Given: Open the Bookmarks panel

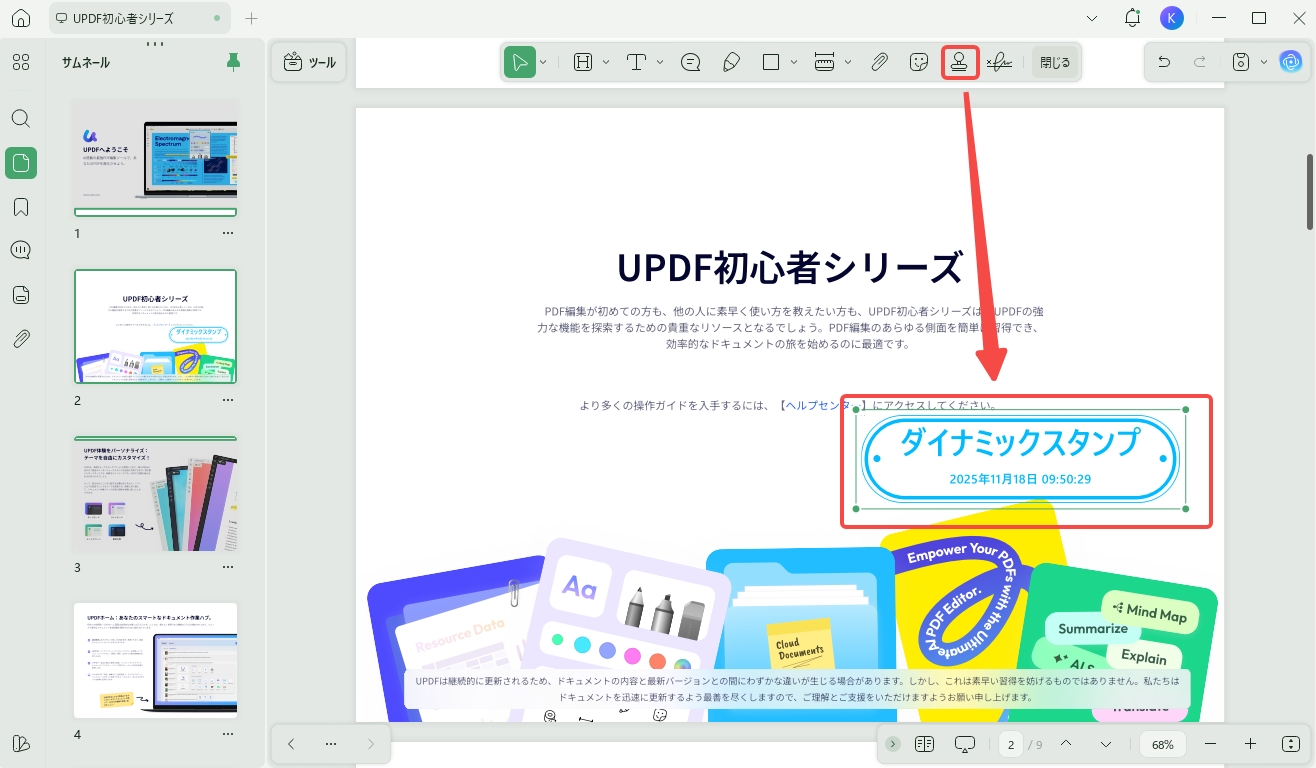Looking at the screenshot, I should (x=20, y=206).
